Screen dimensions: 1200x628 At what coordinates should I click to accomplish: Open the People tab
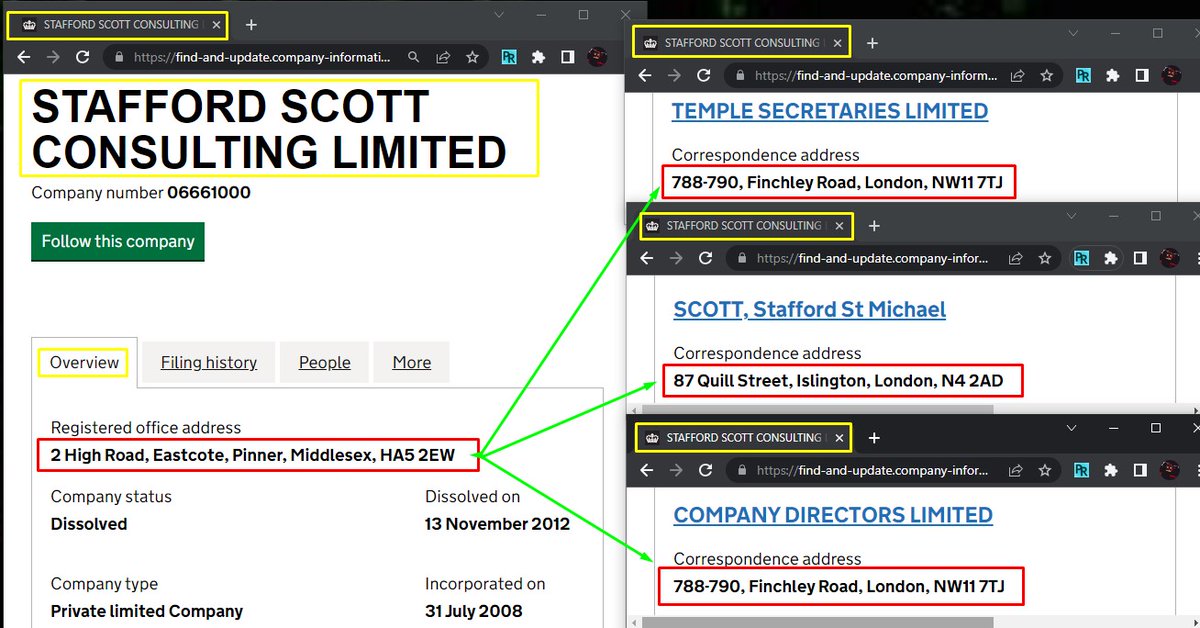[325, 362]
